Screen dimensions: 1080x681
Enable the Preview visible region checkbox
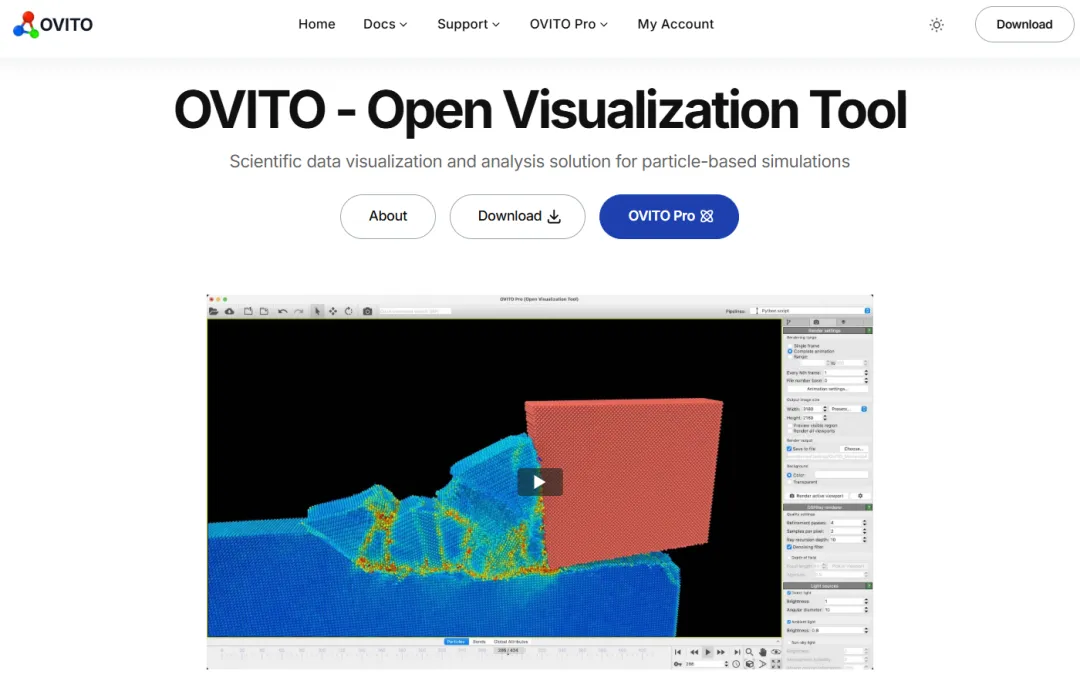790,426
